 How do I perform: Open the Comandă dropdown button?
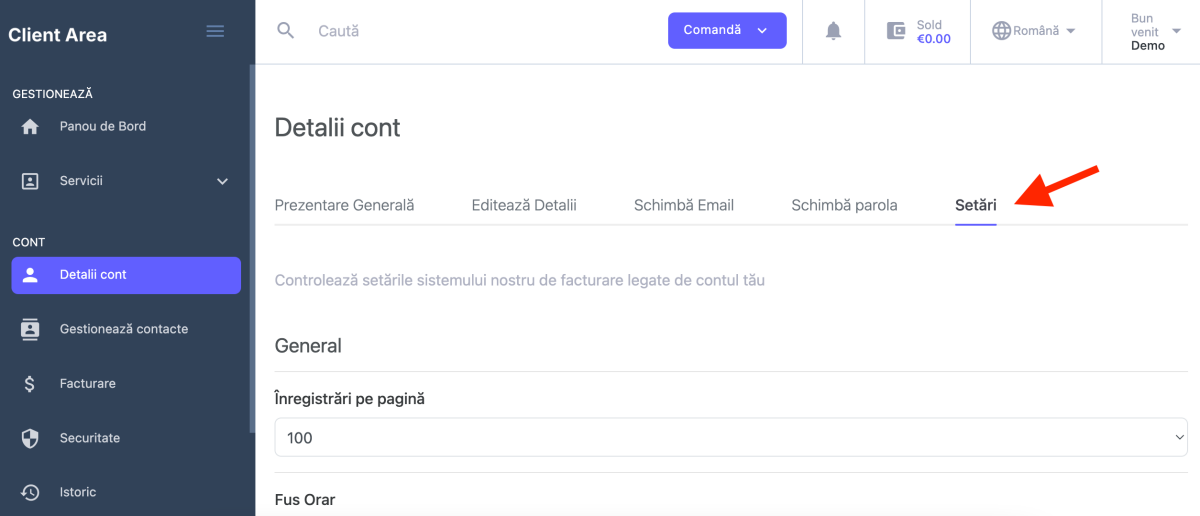point(727,31)
